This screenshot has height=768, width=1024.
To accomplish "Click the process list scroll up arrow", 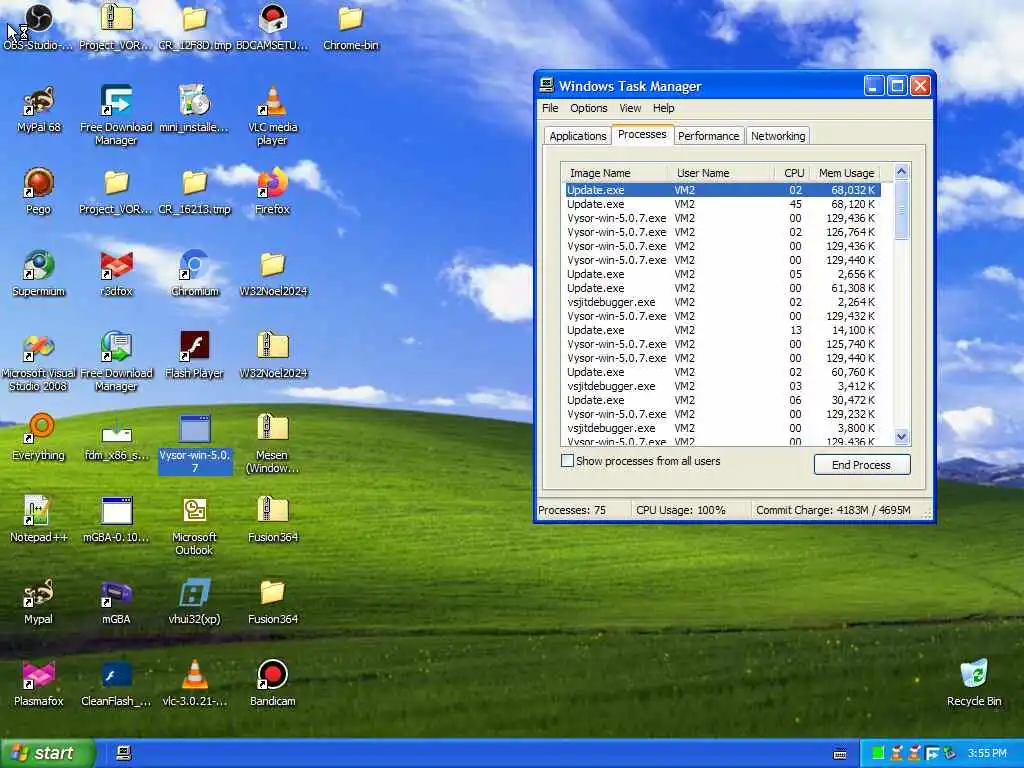I will [x=902, y=172].
